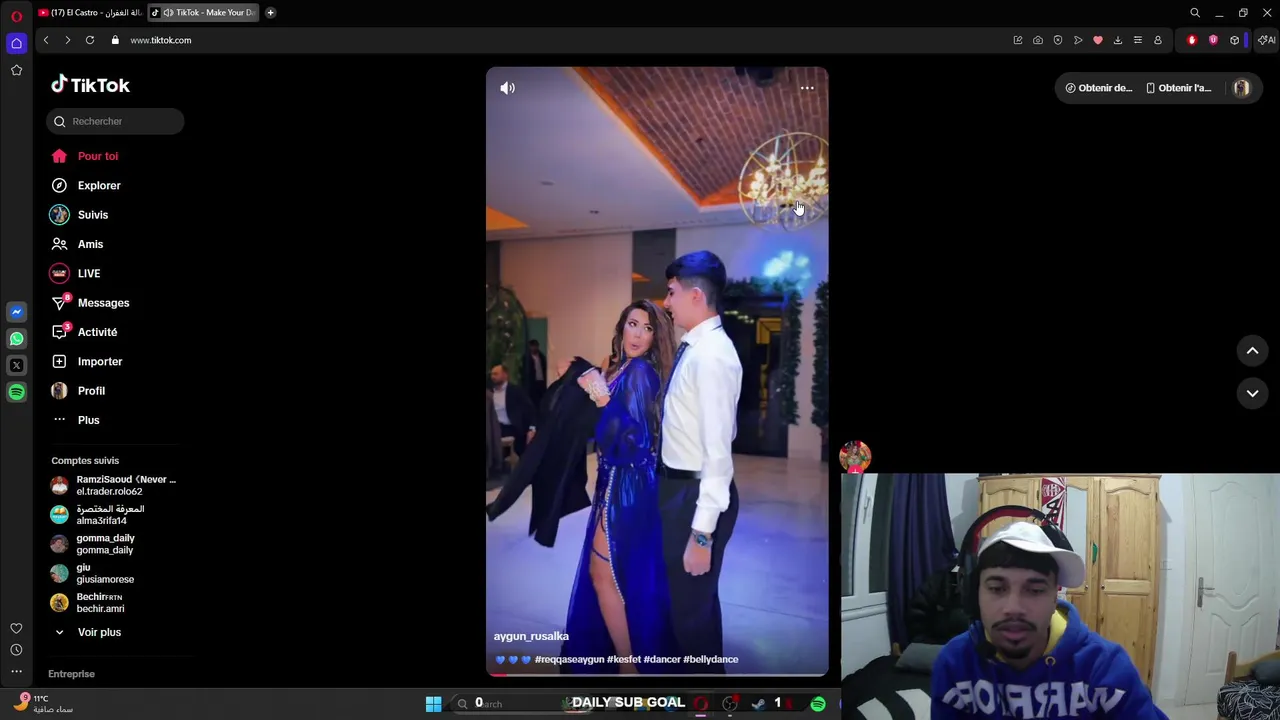Go forward in the browser
This screenshot has height=720, width=1280.
click(x=68, y=40)
